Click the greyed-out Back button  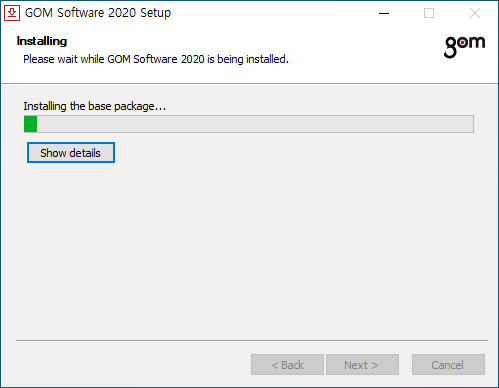pos(287,365)
